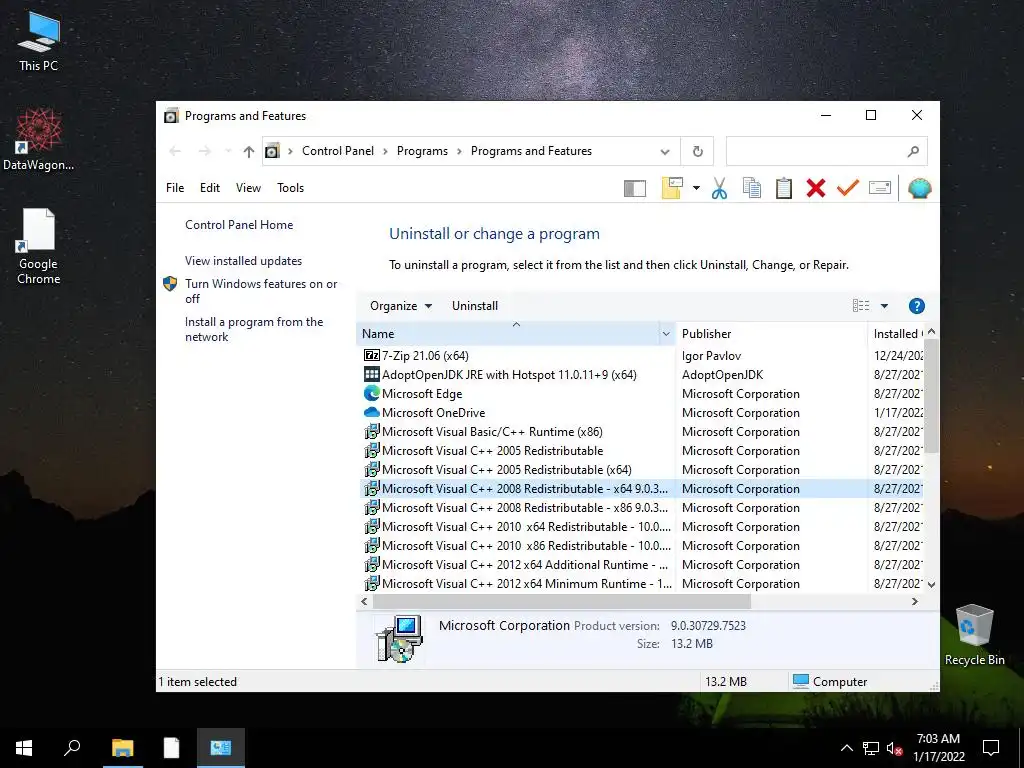Open the Edit menu
The width and height of the screenshot is (1024, 768).
tap(210, 188)
